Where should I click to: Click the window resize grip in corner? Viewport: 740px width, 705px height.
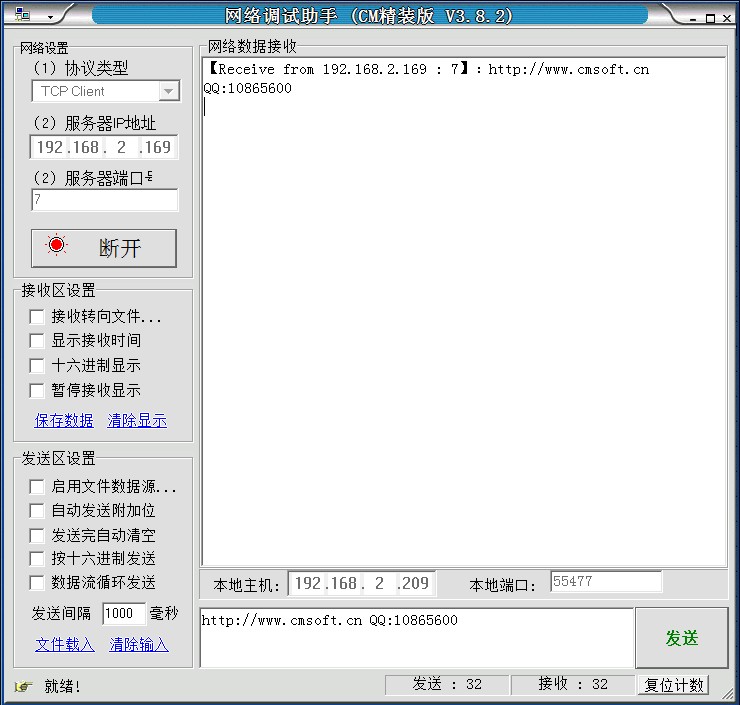click(x=729, y=693)
